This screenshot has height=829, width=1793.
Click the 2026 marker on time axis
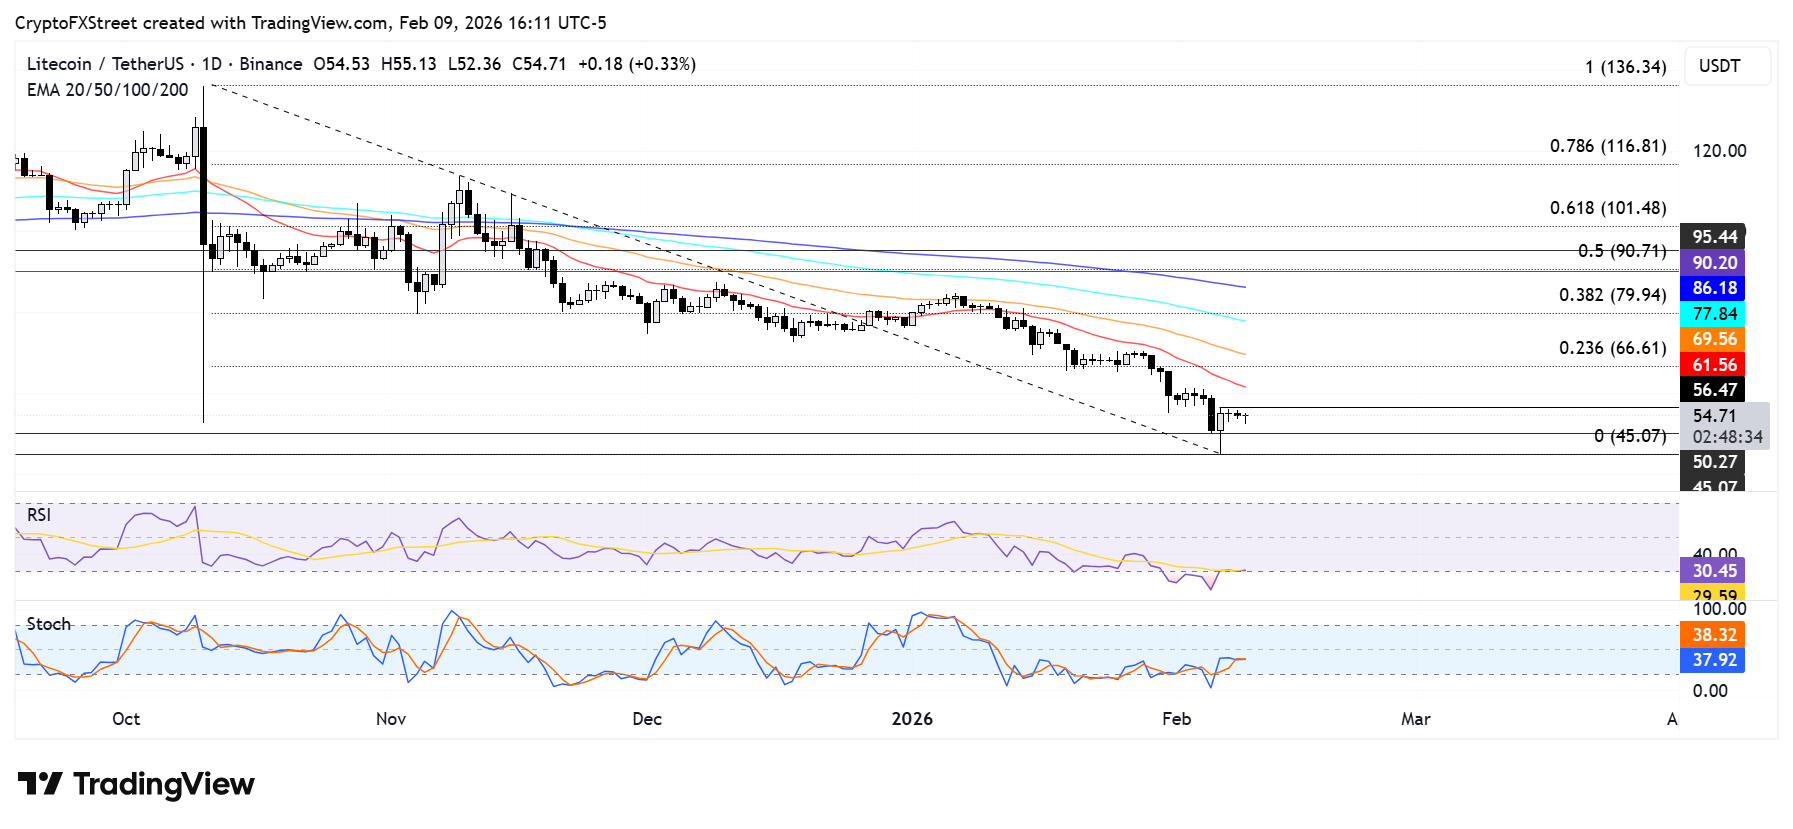click(x=912, y=719)
